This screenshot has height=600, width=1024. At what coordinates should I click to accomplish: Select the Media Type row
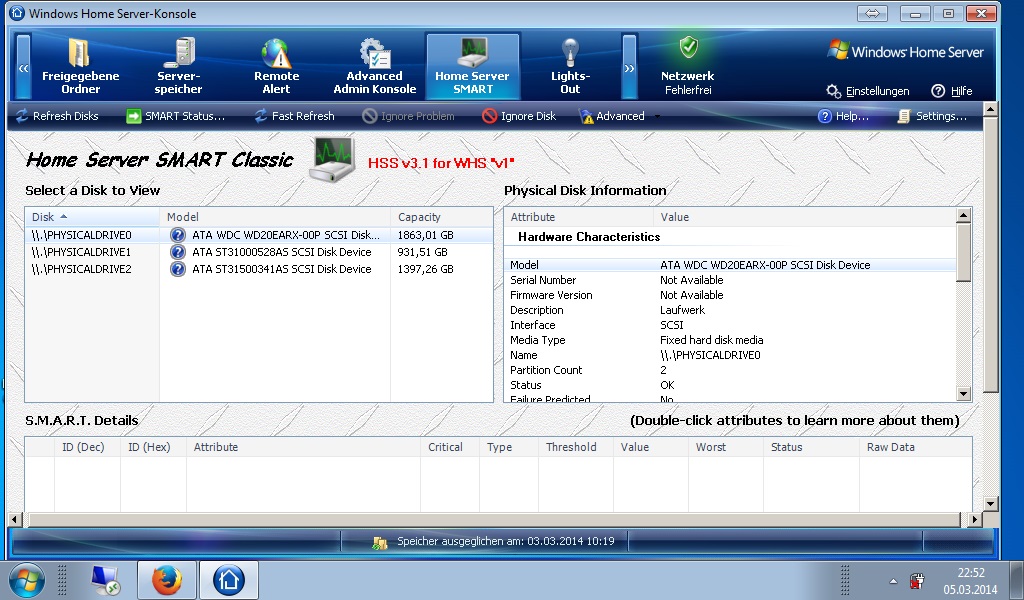click(x=730, y=340)
